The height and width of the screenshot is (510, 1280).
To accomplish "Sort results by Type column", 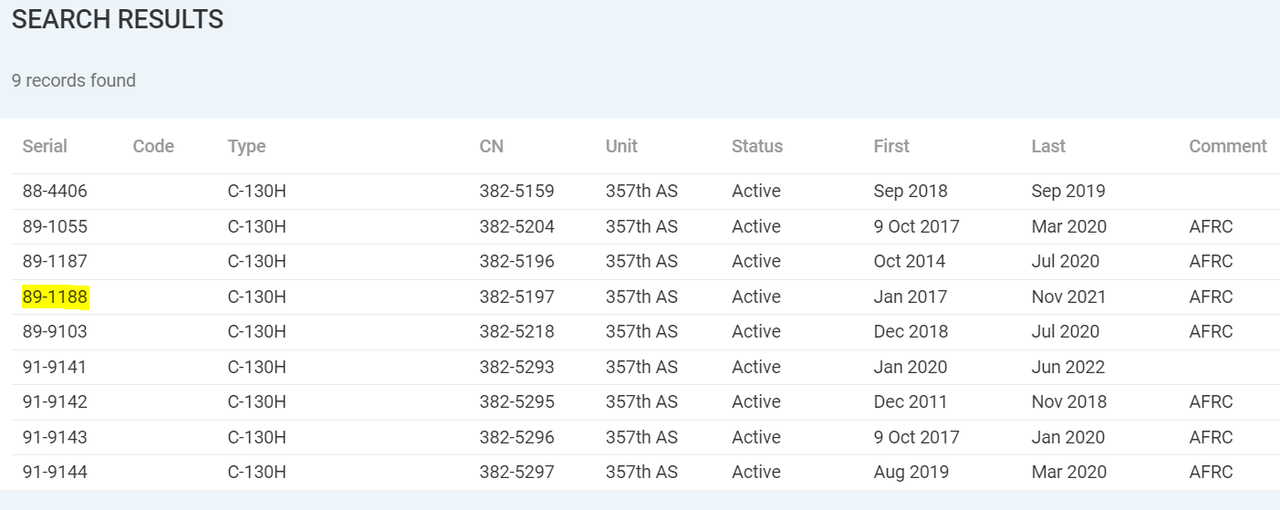I will click(x=247, y=146).
